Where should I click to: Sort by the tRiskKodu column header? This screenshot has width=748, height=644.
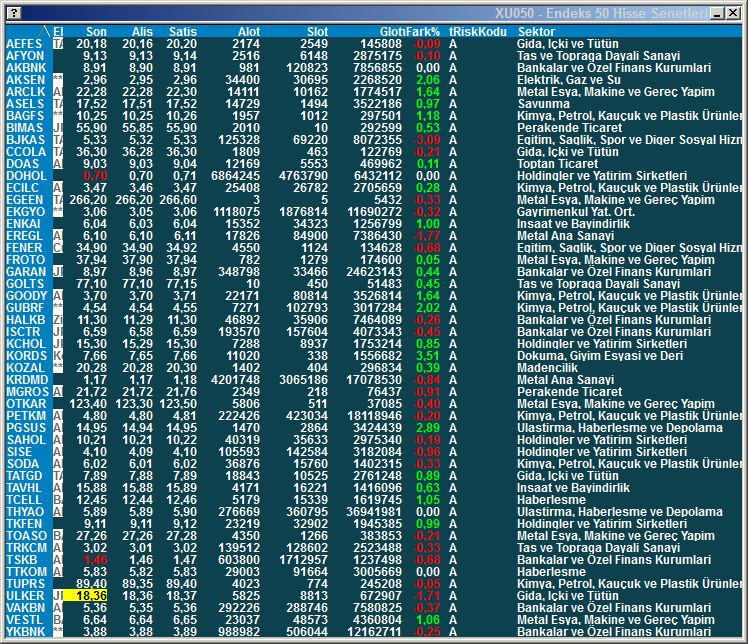click(478, 31)
